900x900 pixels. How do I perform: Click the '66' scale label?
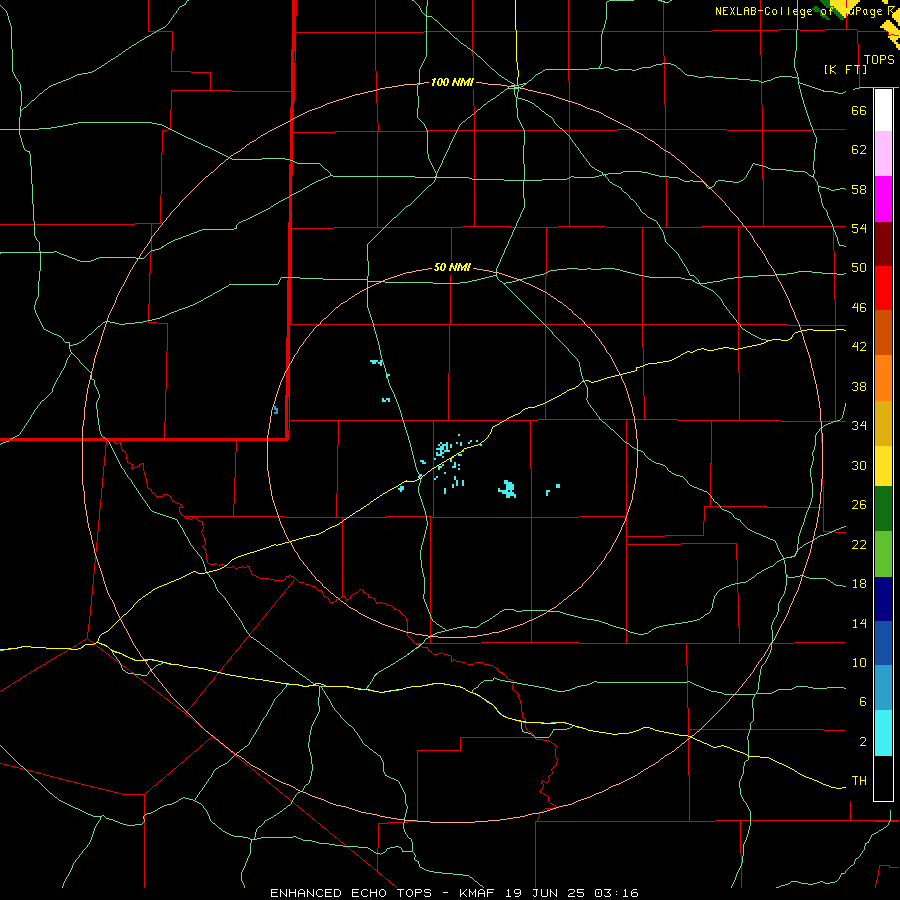point(859,110)
